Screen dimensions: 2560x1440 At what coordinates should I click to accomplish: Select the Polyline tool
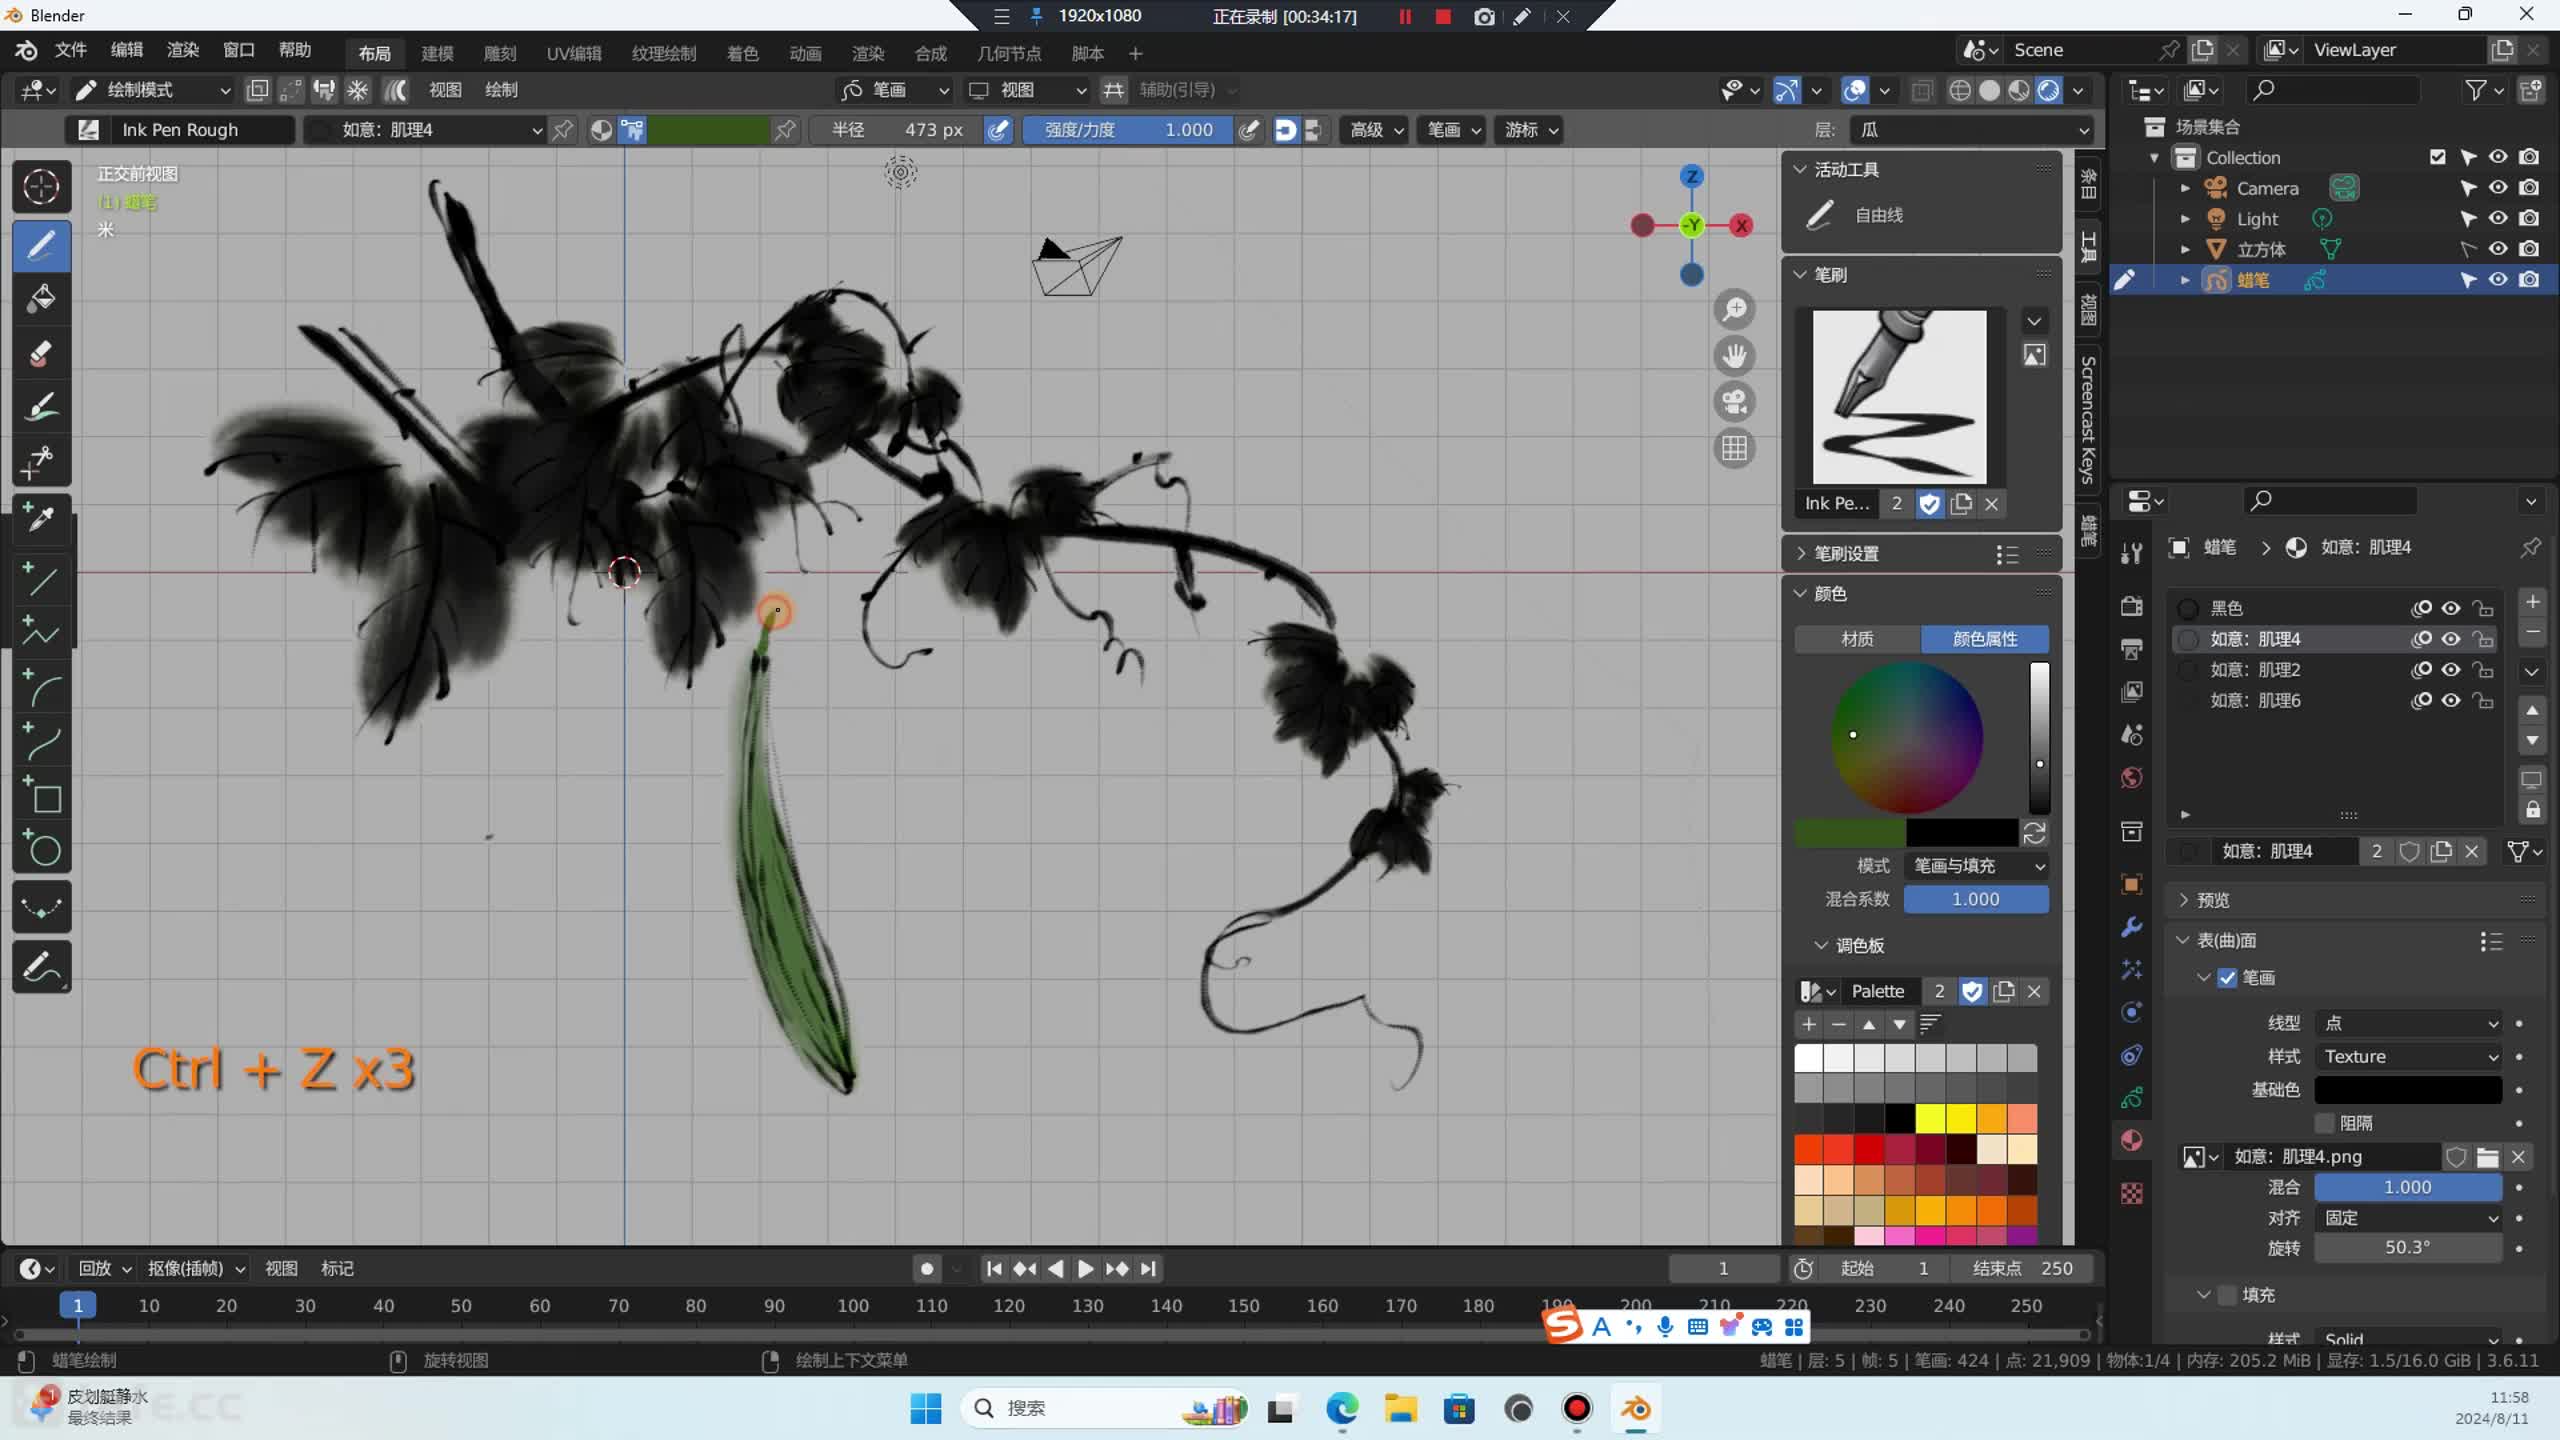[41, 632]
